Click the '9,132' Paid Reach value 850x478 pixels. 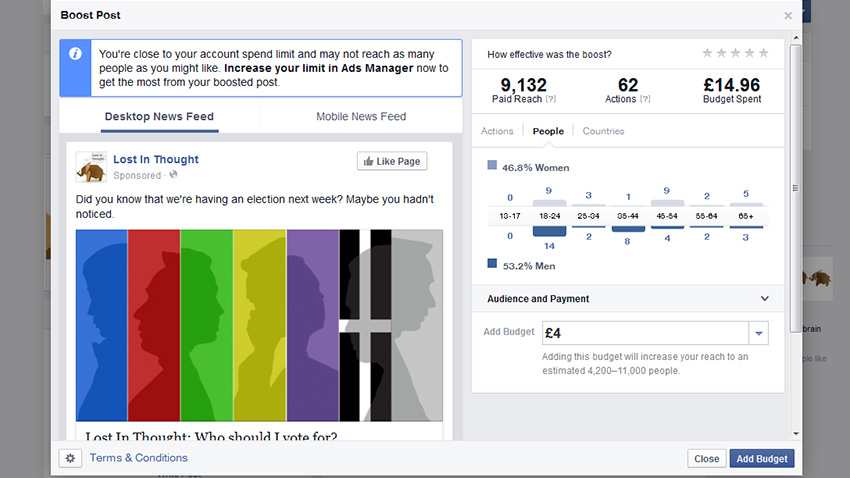[x=524, y=85]
